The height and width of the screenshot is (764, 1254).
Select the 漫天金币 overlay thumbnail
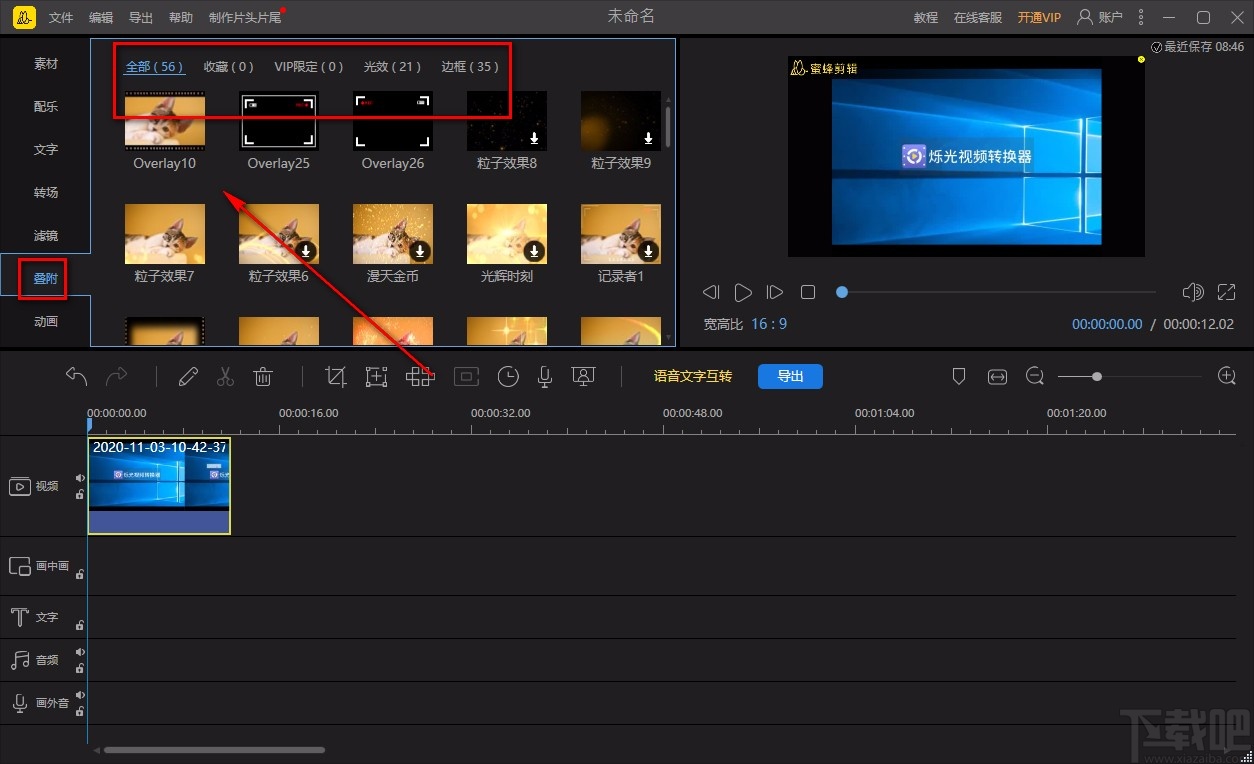coord(393,234)
